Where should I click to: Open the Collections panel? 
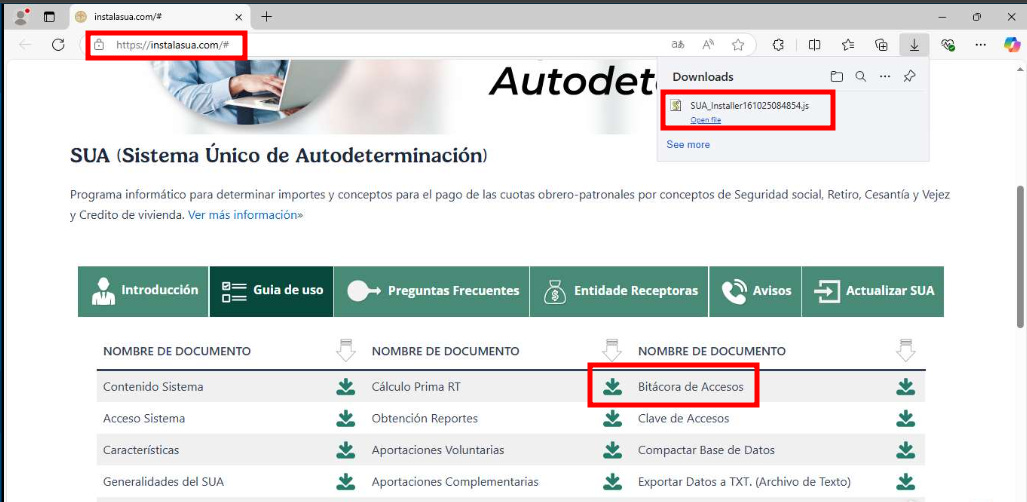click(x=882, y=45)
